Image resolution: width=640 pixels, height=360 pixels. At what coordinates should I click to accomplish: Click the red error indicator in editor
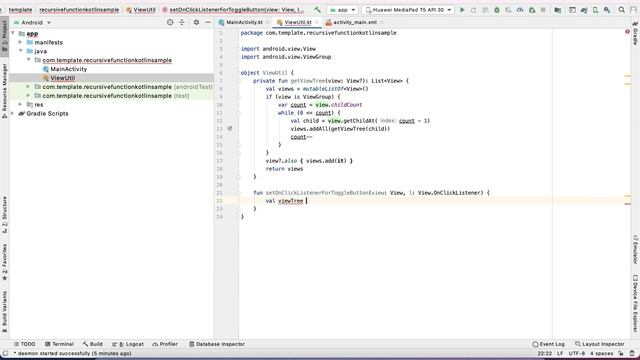click(627, 32)
